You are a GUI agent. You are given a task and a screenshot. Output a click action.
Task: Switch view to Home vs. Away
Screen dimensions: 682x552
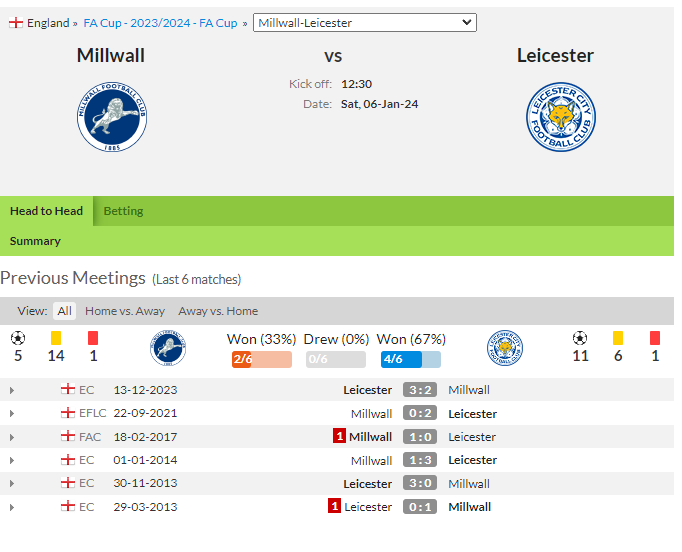point(125,311)
